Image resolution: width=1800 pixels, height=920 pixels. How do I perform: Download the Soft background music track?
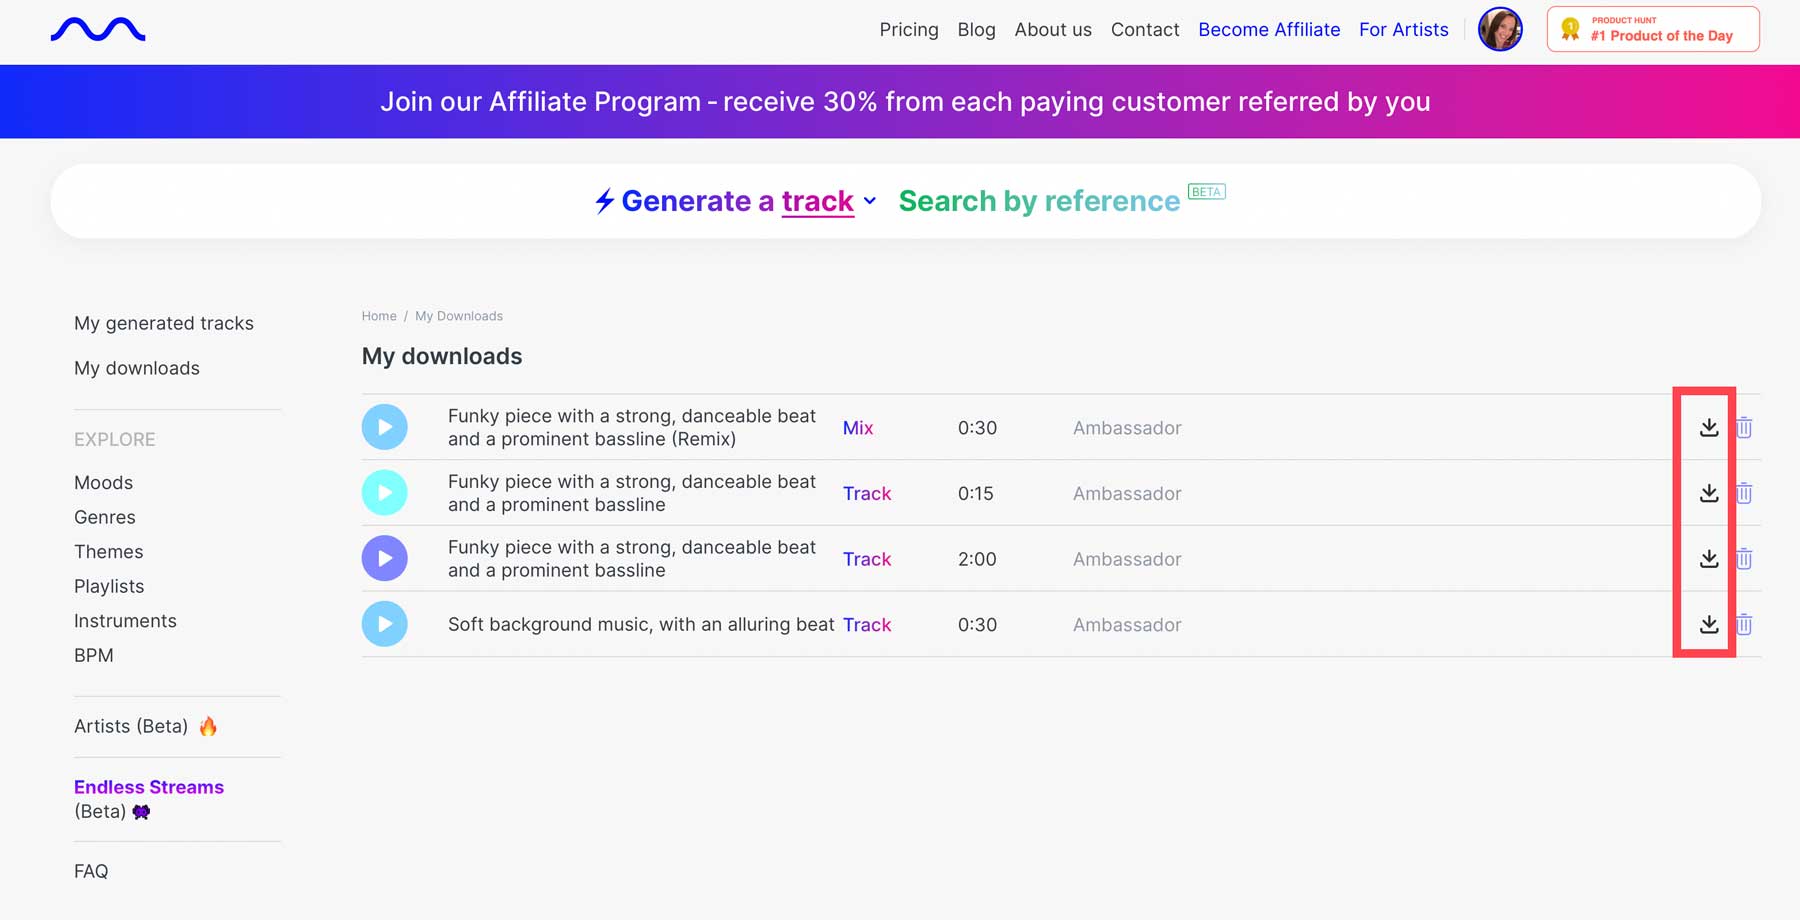(x=1708, y=624)
